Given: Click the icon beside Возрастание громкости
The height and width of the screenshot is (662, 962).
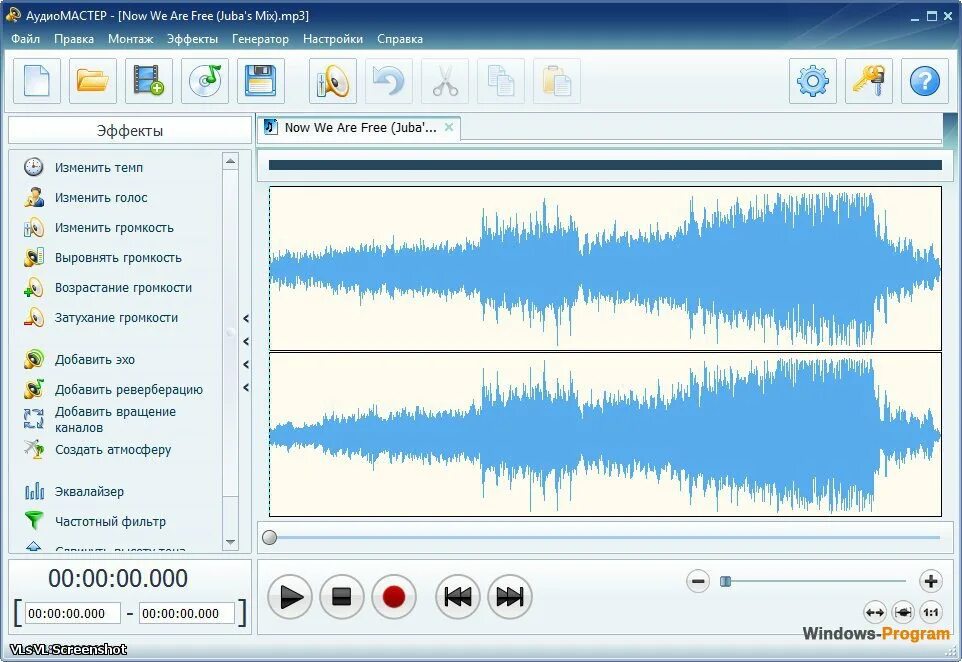Looking at the screenshot, I should (34, 287).
